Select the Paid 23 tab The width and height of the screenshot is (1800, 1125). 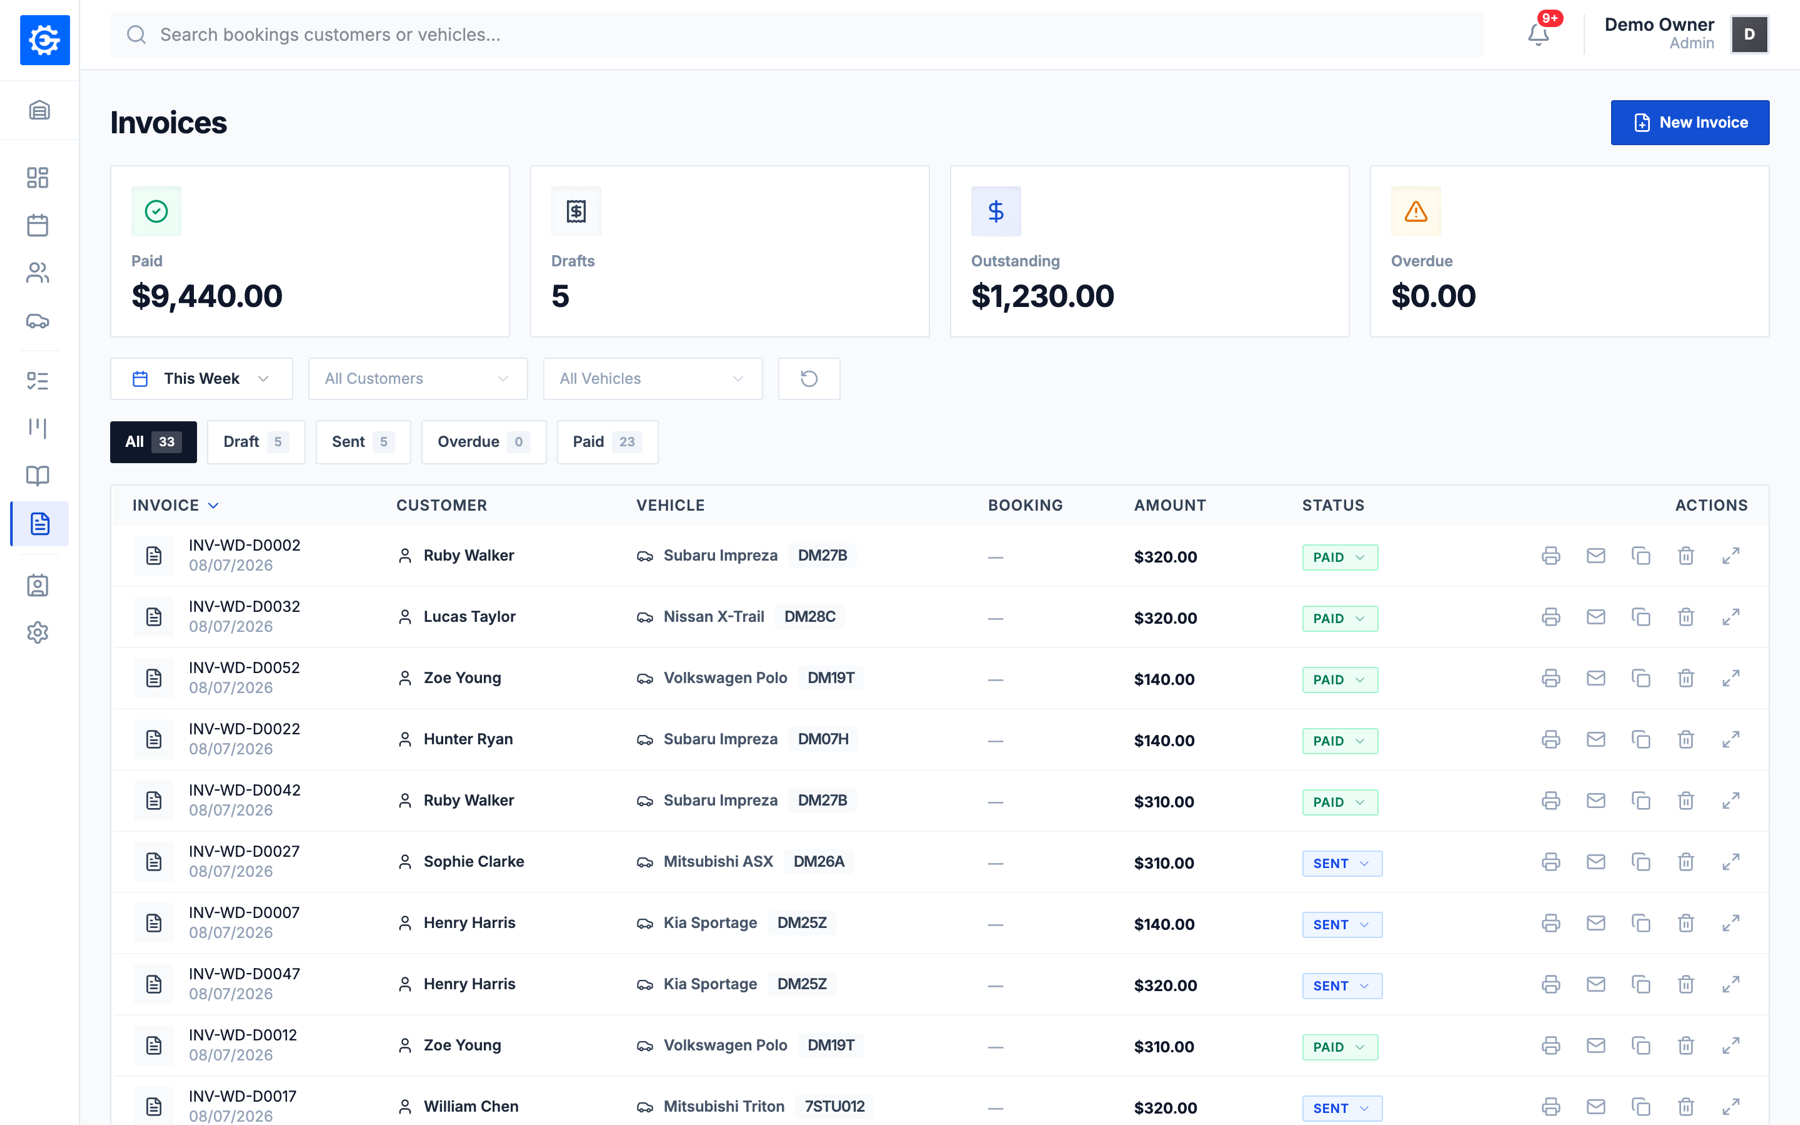(607, 441)
